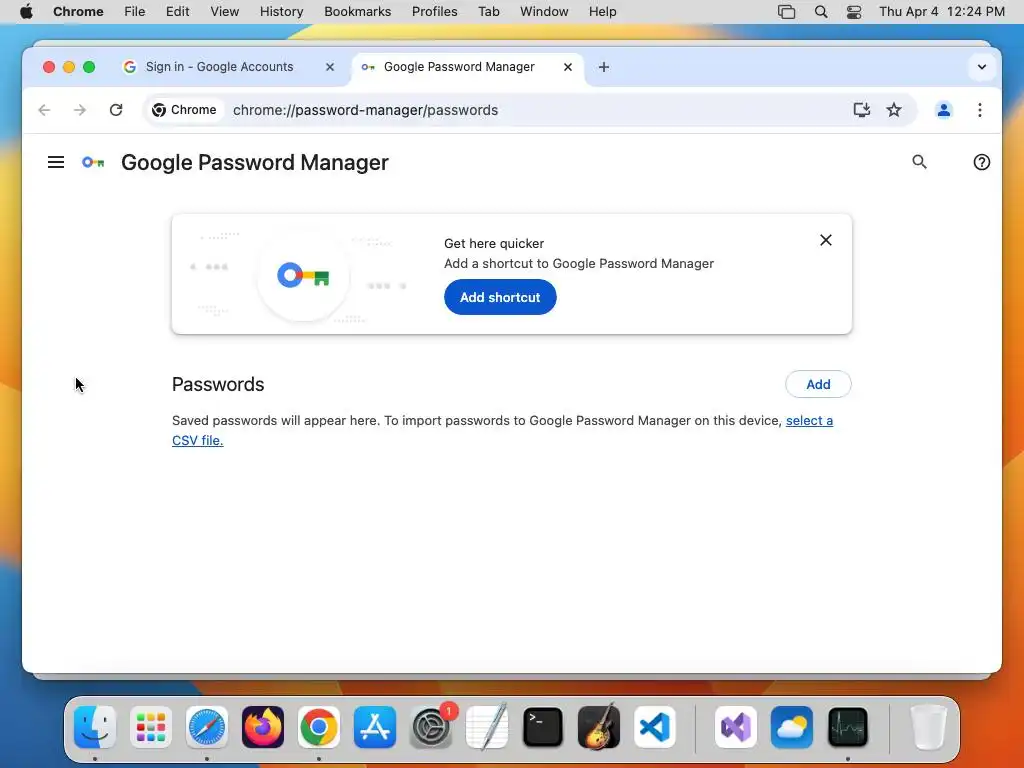Launch Safari from the Dock
This screenshot has height=768, width=1024.
pyautogui.click(x=207, y=727)
